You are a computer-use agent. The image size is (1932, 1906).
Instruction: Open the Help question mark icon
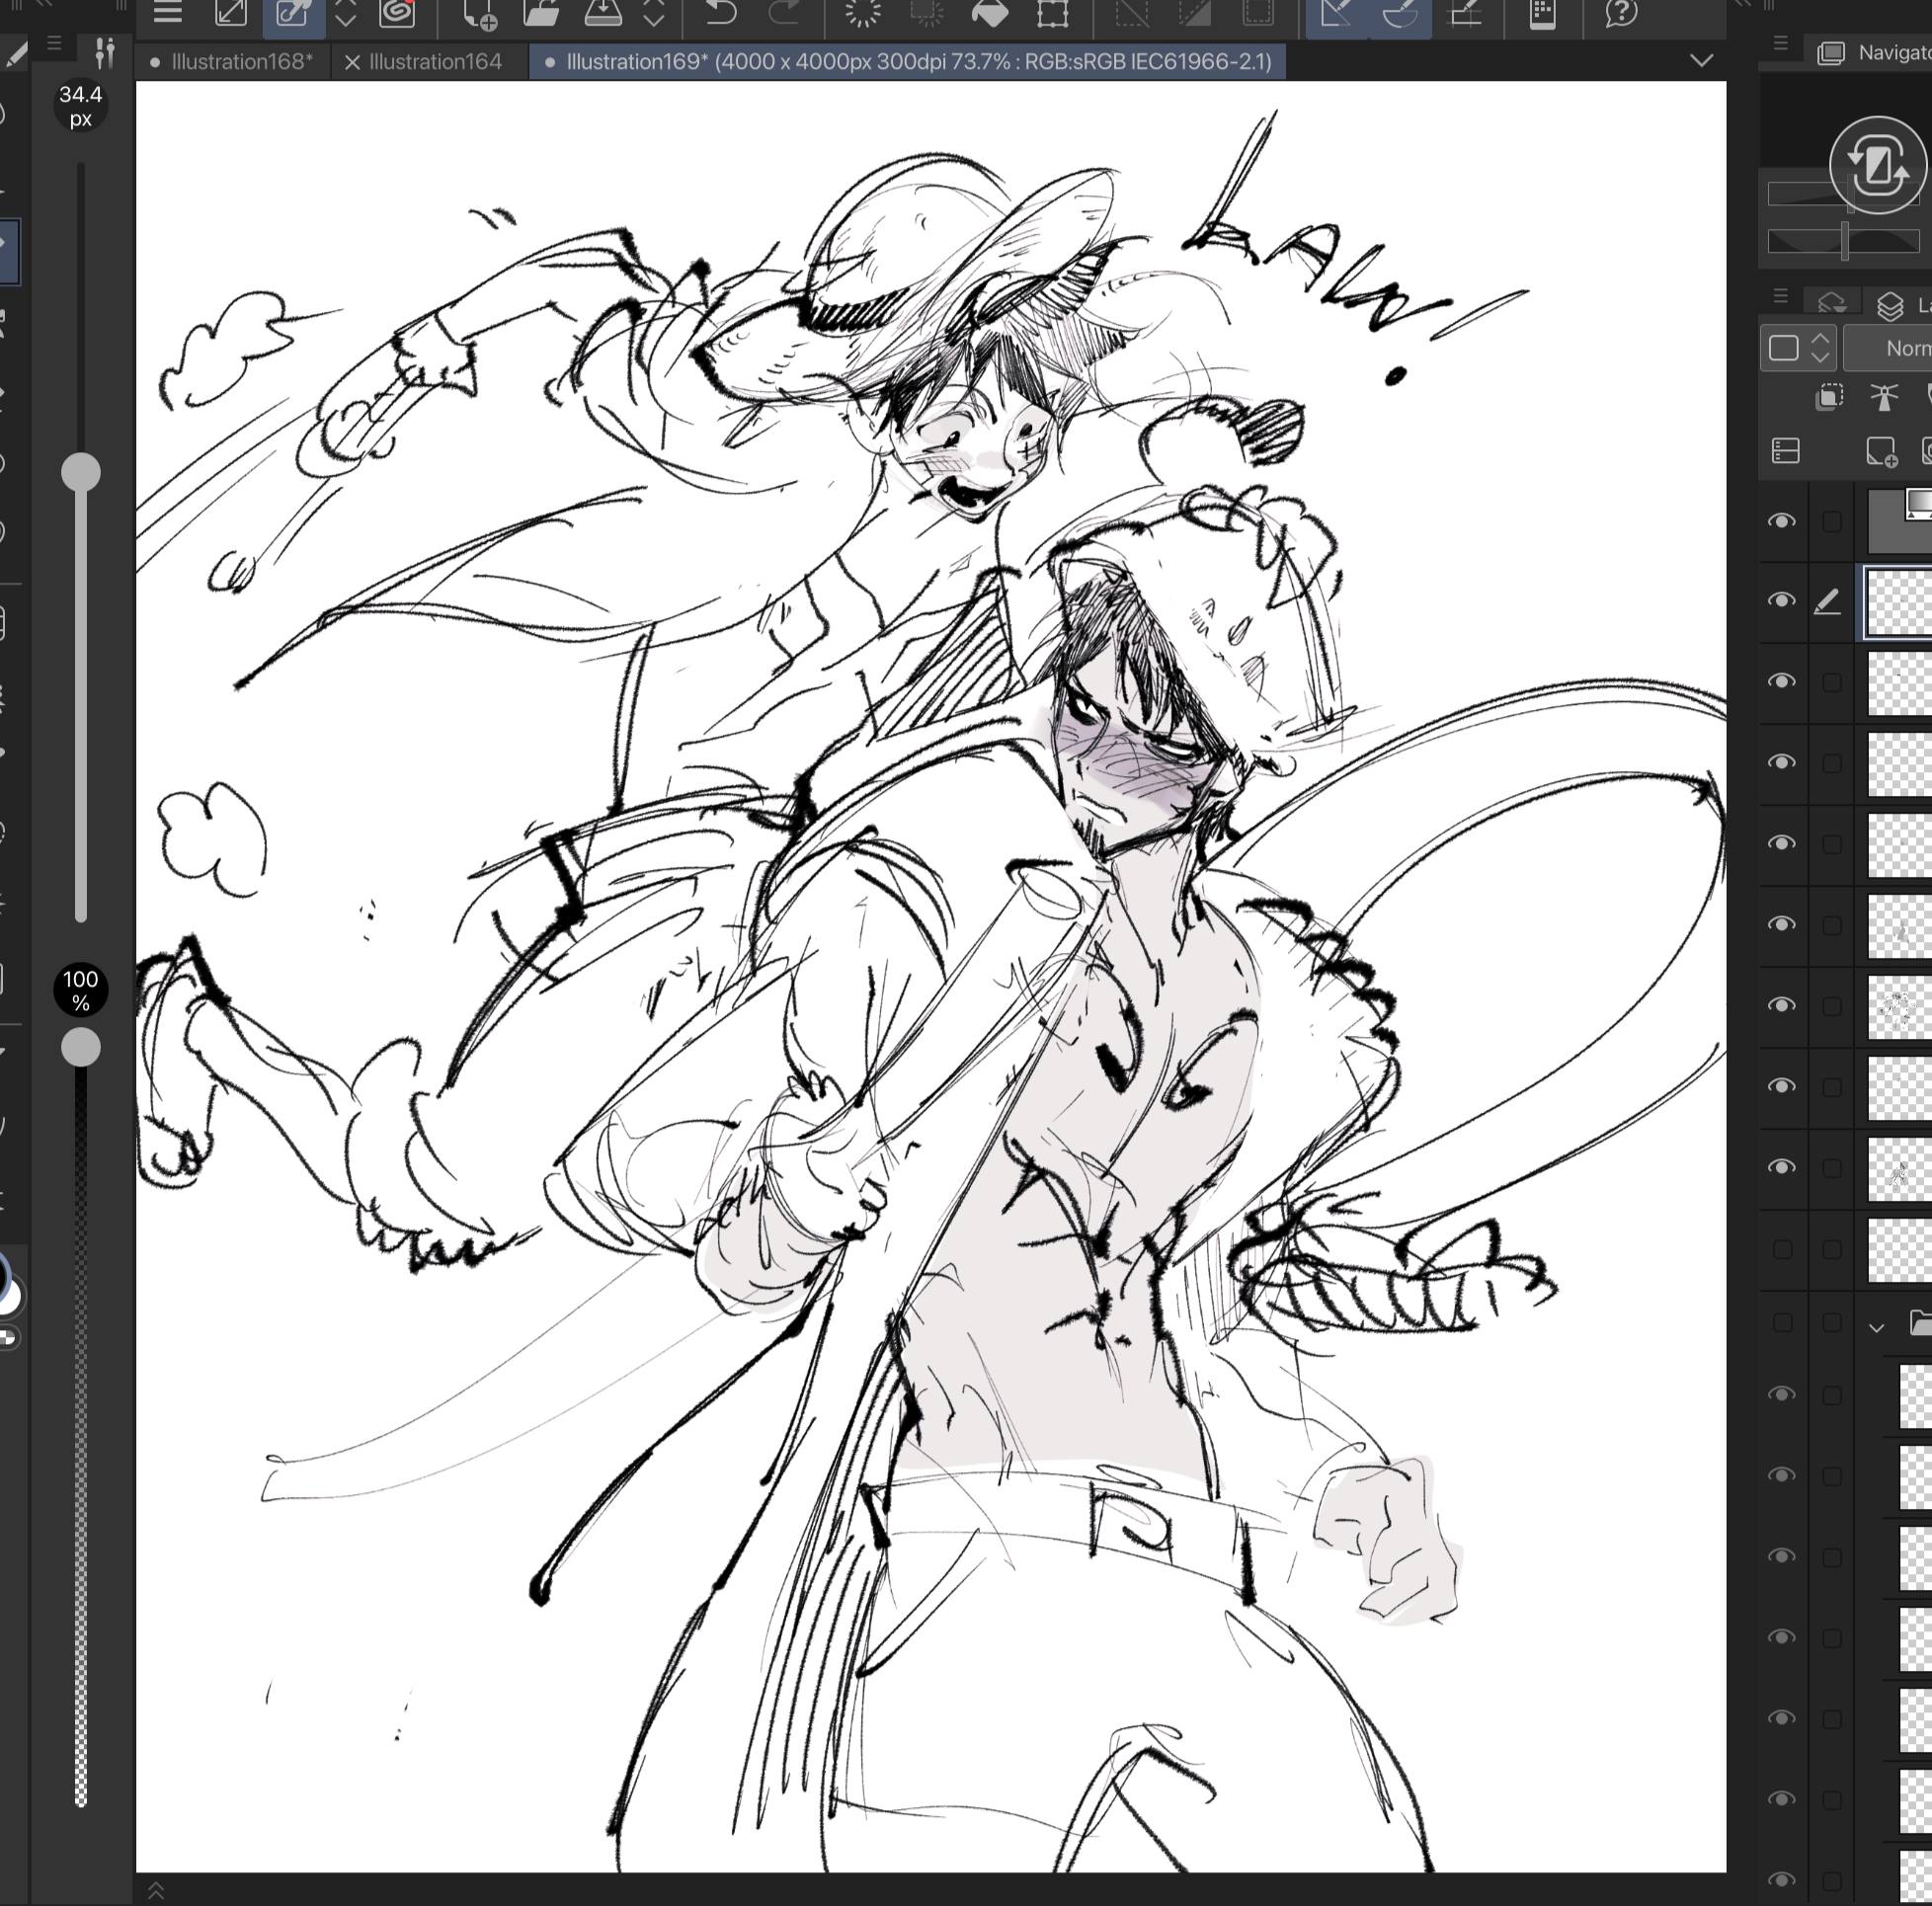(x=1621, y=13)
